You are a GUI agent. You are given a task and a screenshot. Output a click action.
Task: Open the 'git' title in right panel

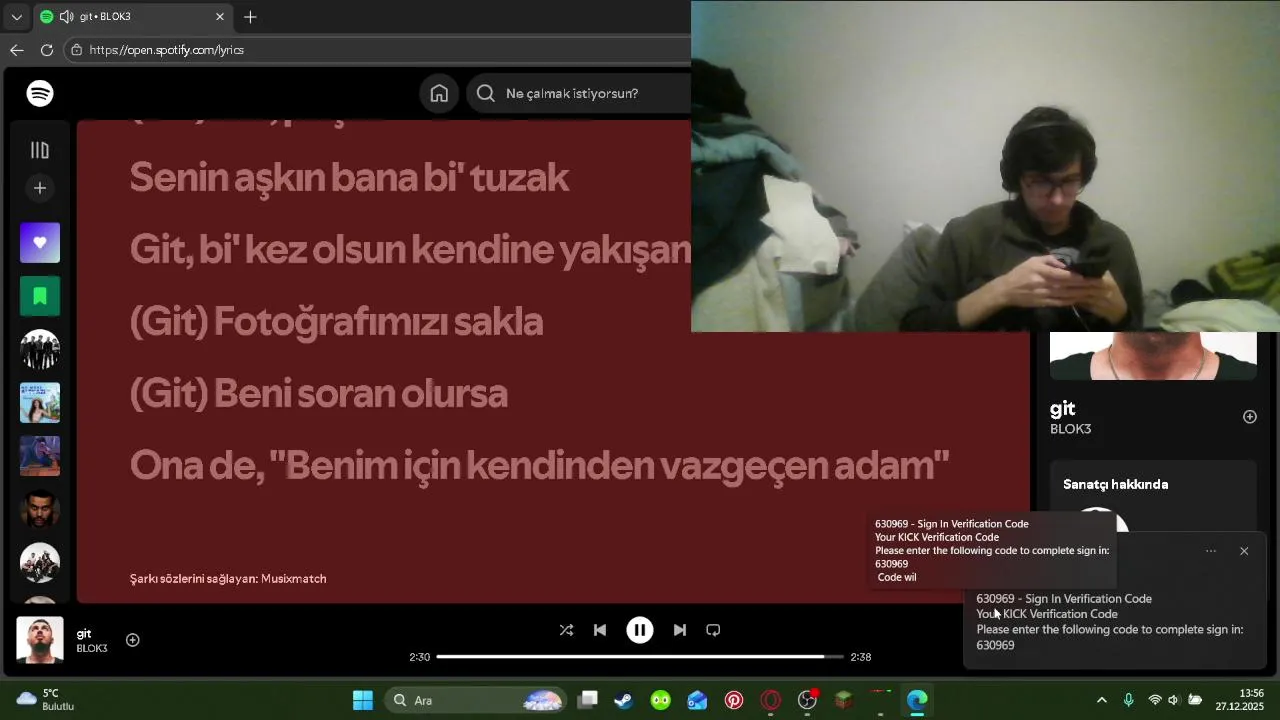(1062, 408)
